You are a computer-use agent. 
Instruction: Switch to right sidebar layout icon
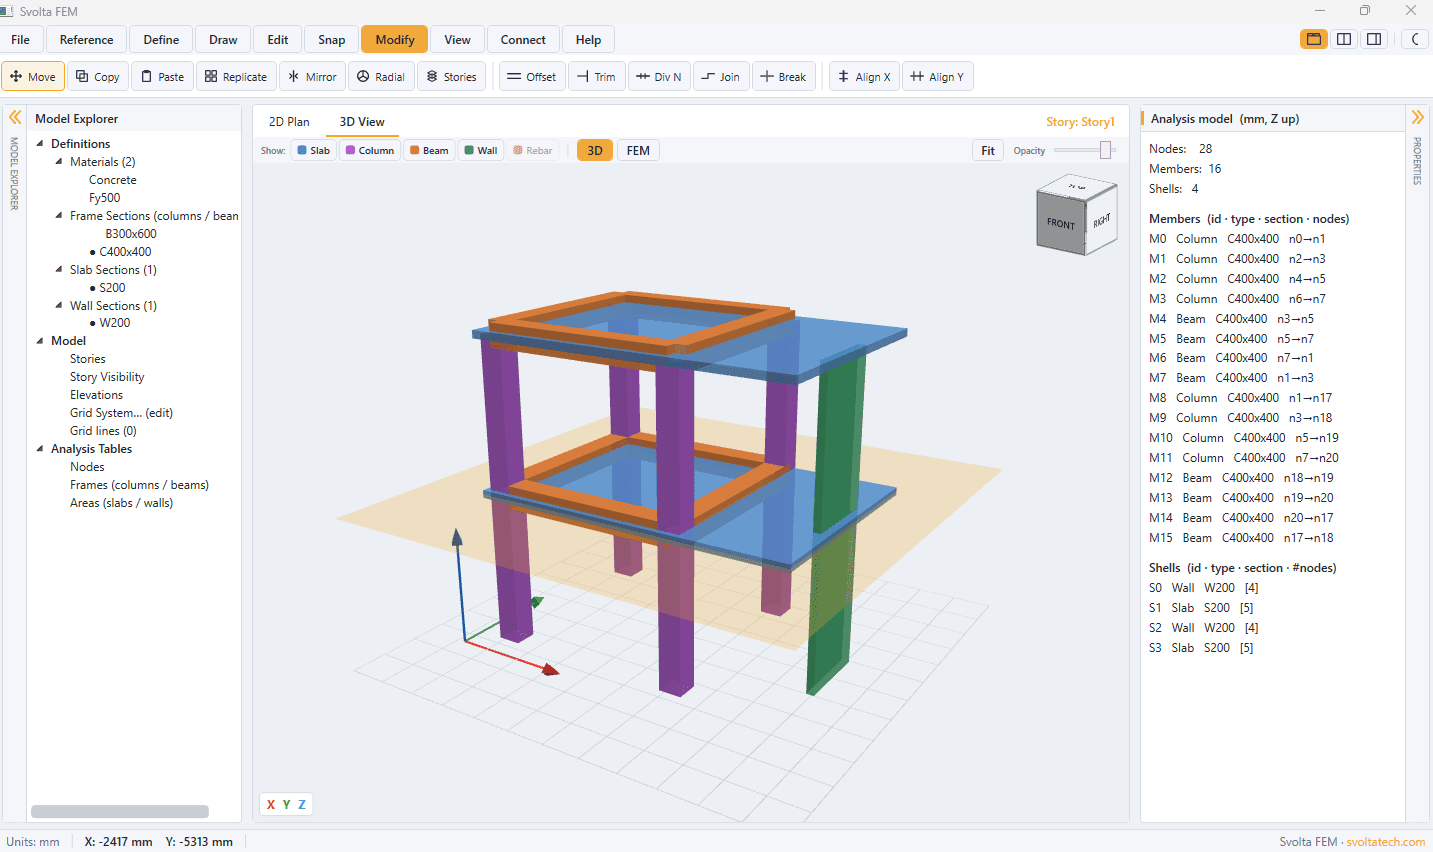tap(1374, 39)
